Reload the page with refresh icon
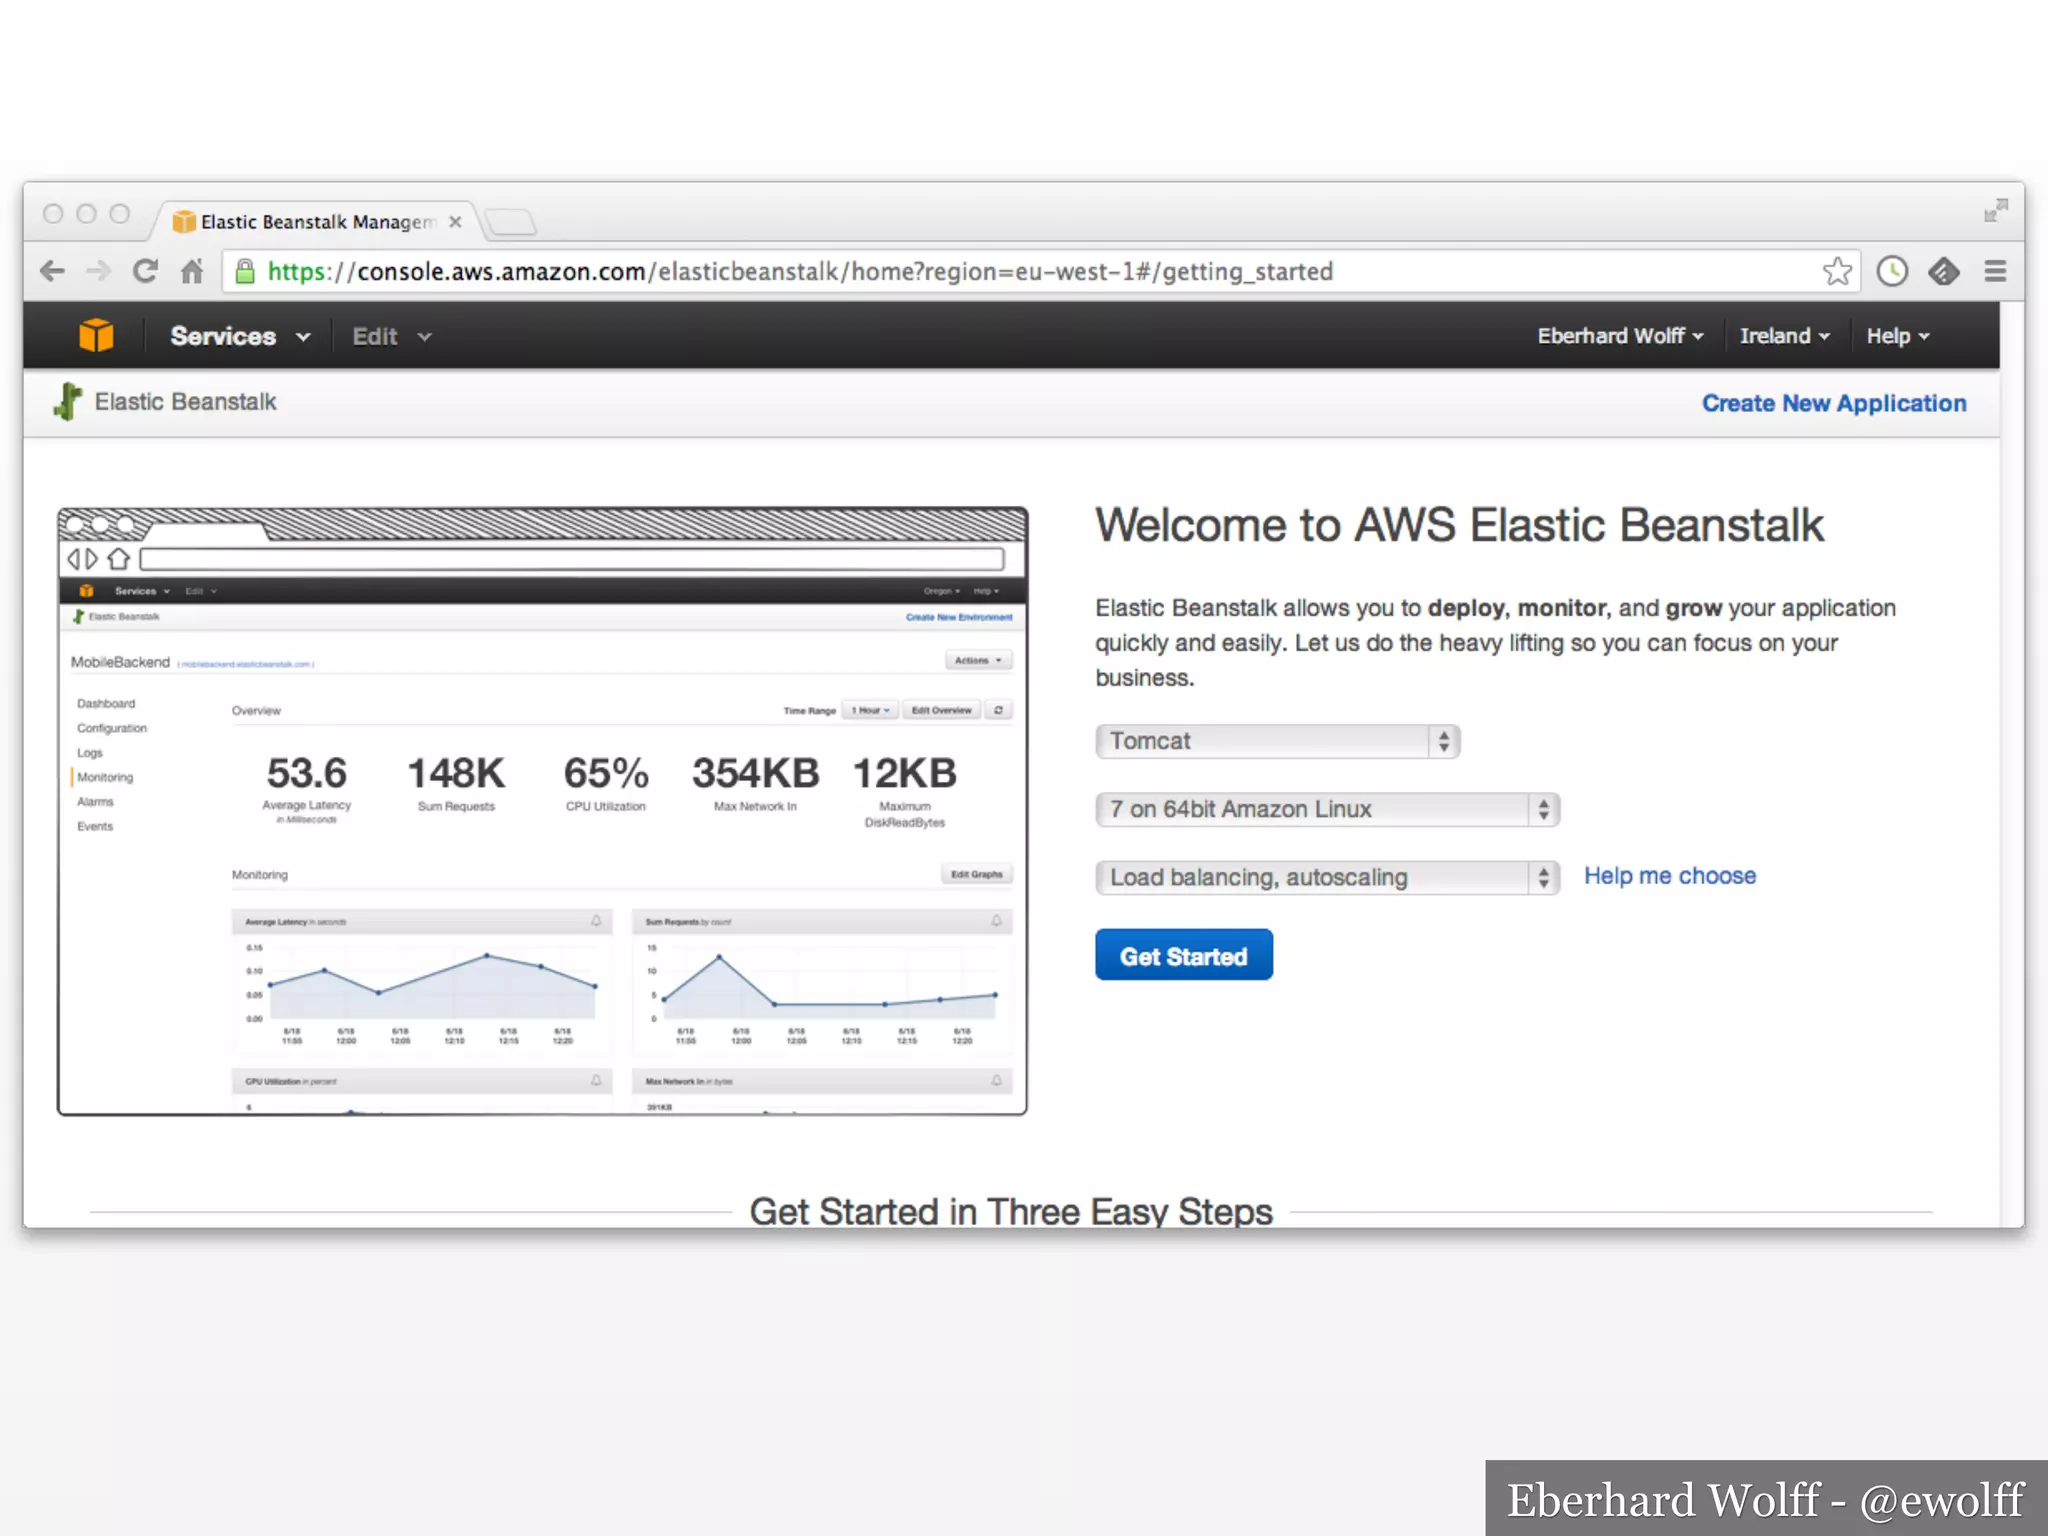2048x1536 pixels. click(145, 271)
